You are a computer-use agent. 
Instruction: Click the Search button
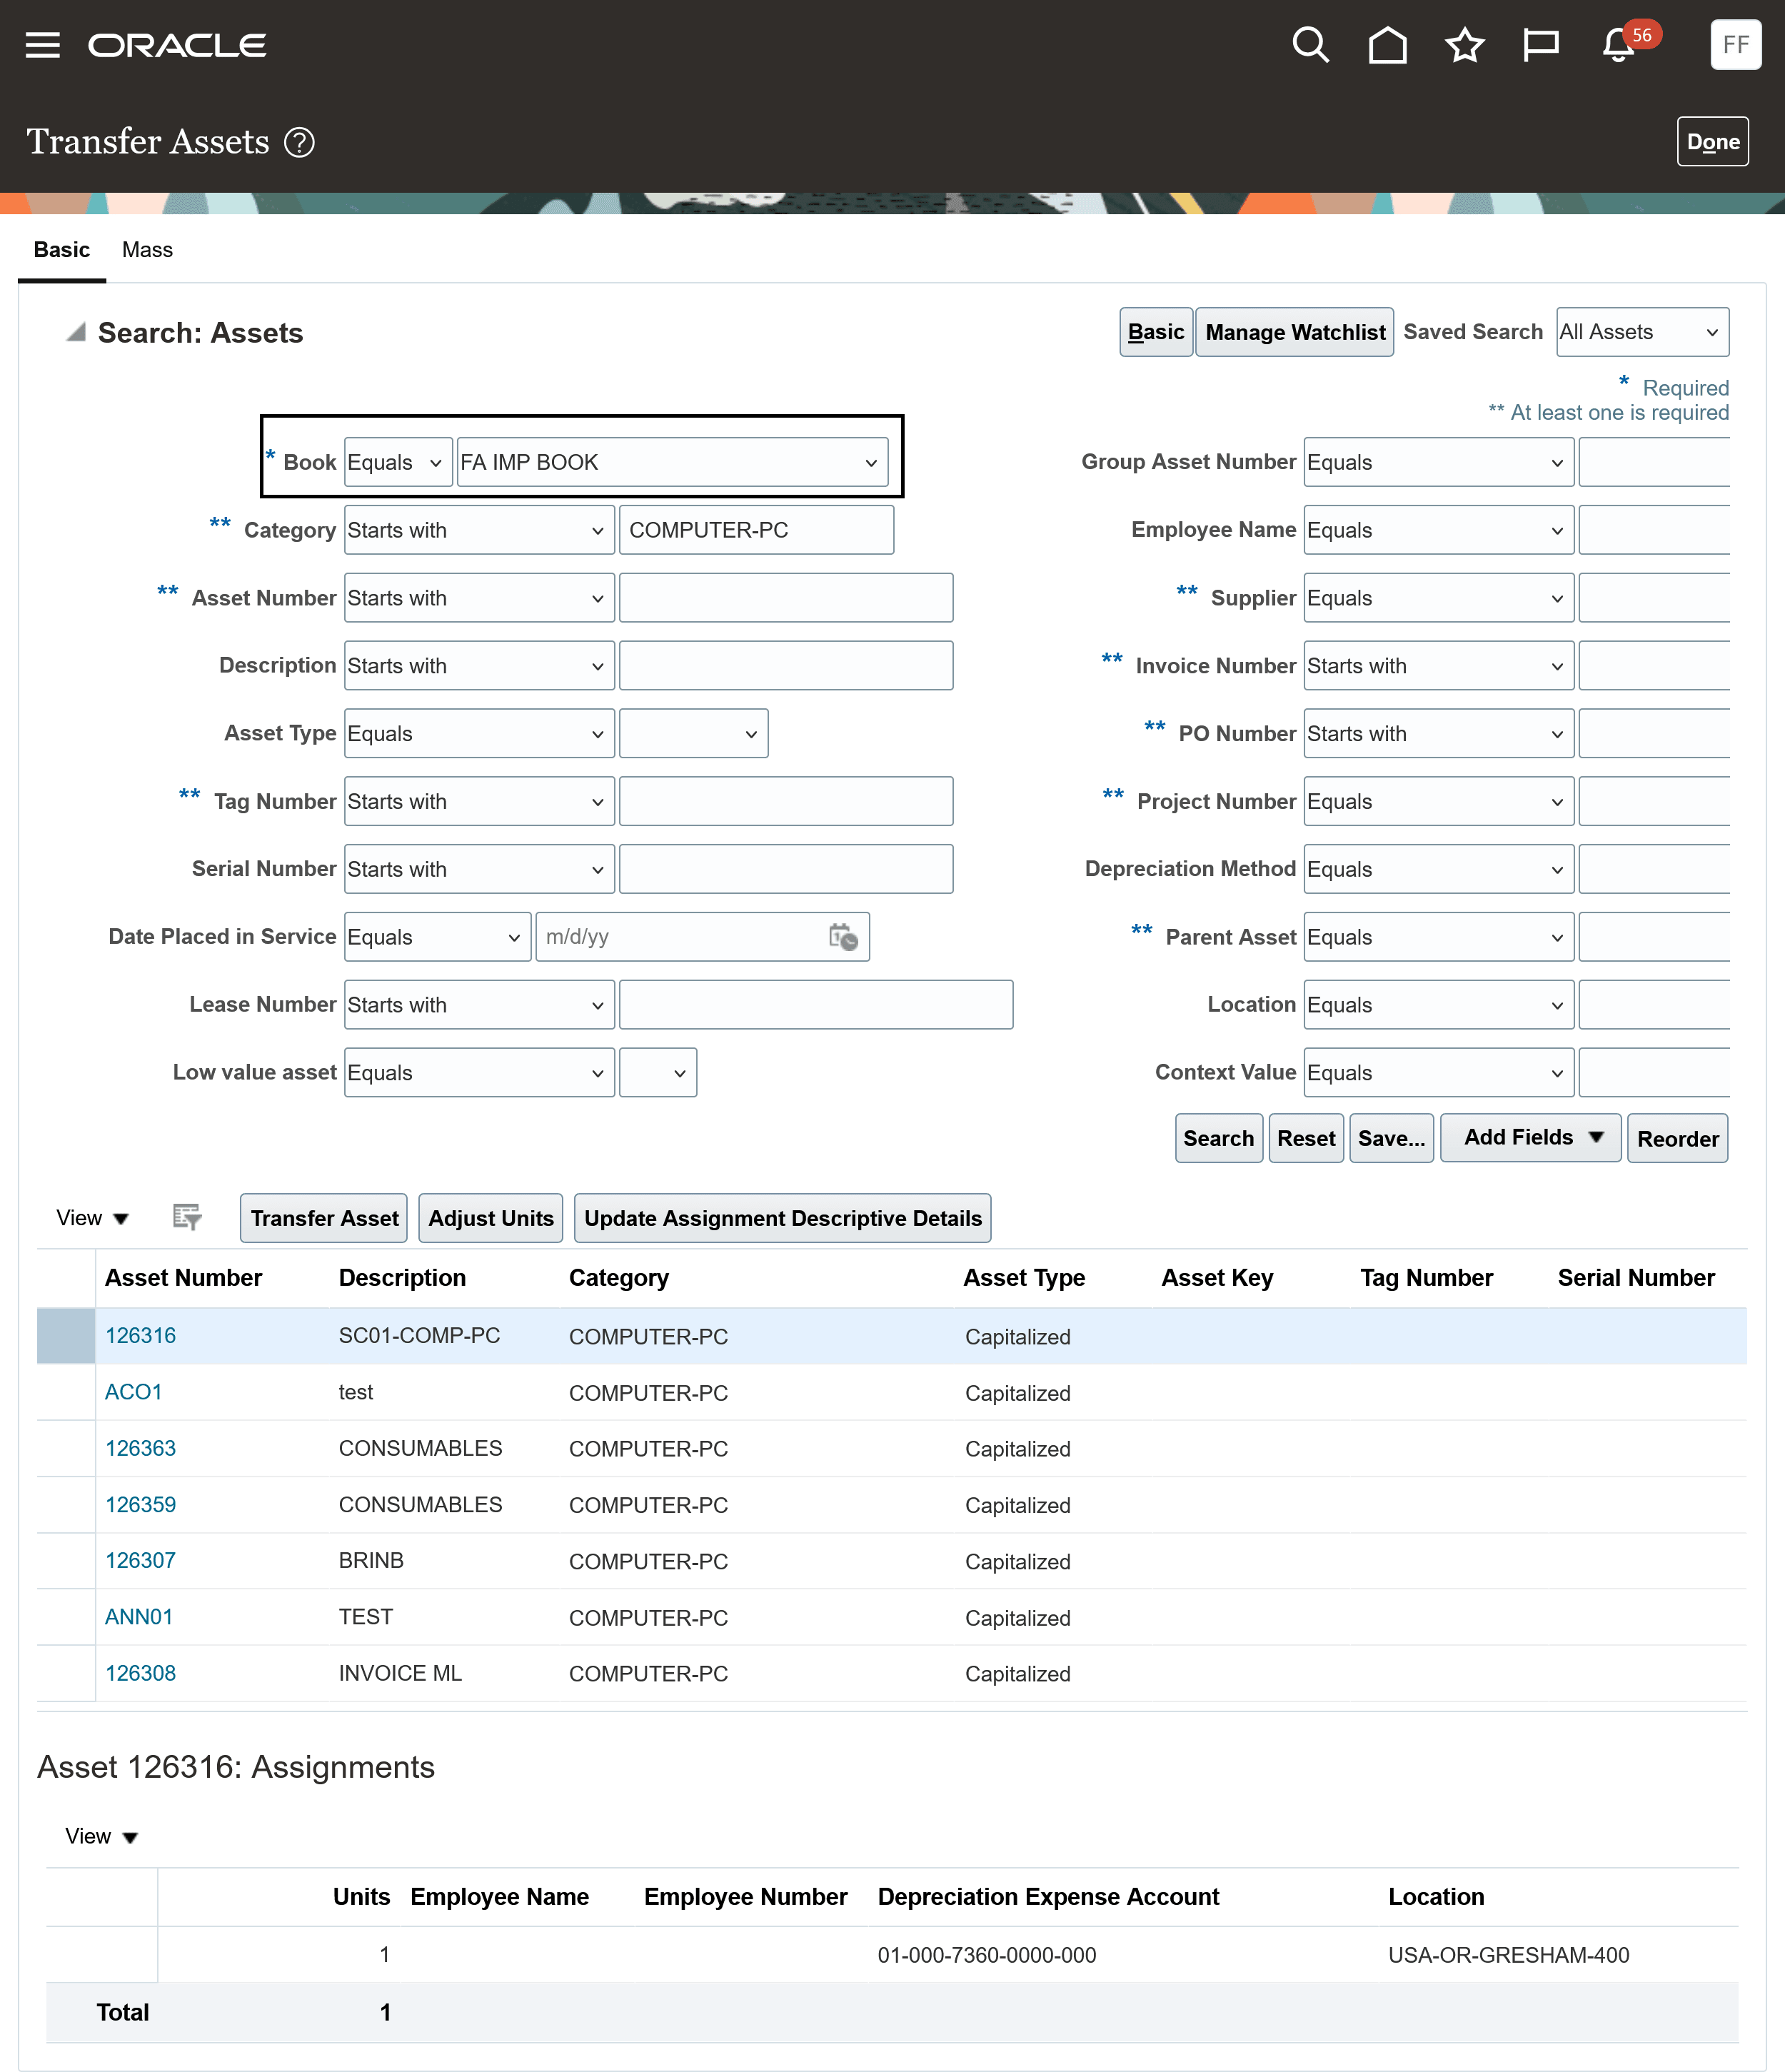[1218, 1138]
